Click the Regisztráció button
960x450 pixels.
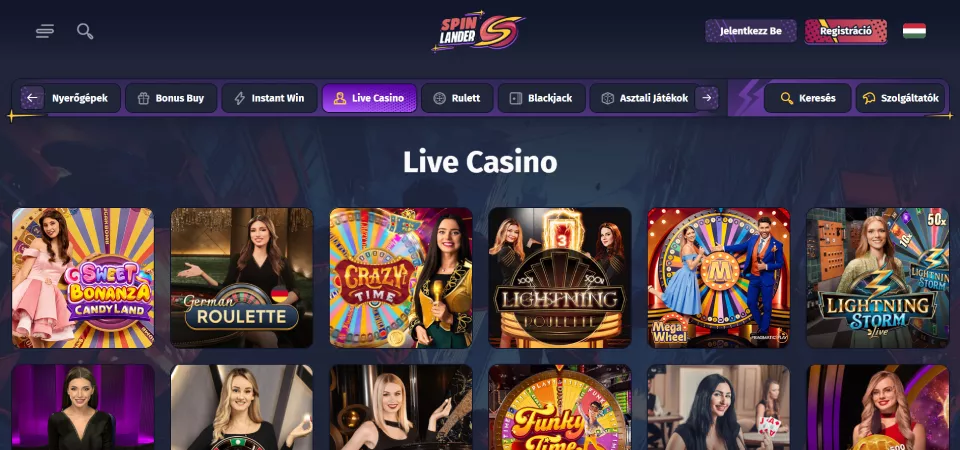(846, 31)
